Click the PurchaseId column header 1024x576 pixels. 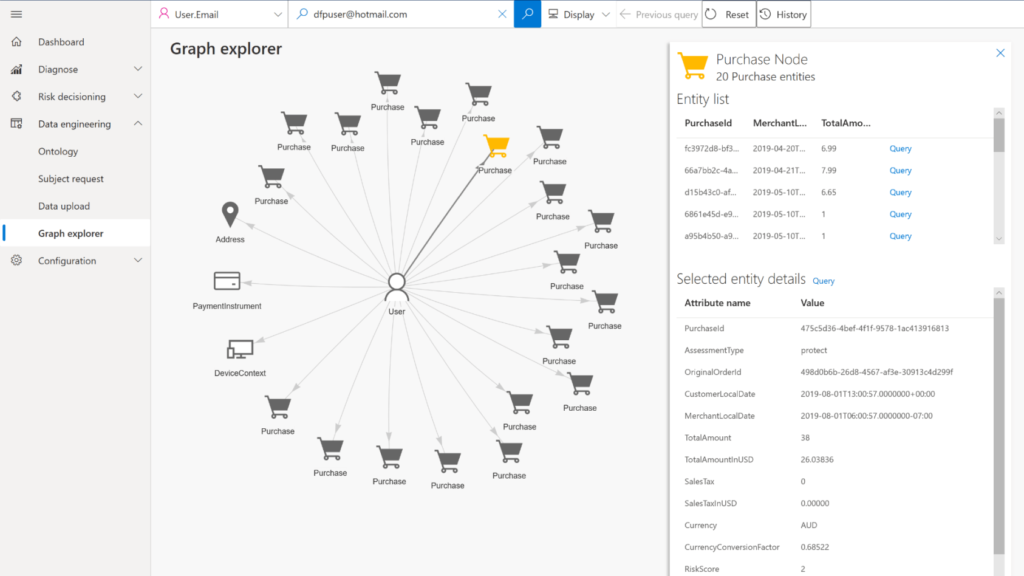click(x=708, y=123)
